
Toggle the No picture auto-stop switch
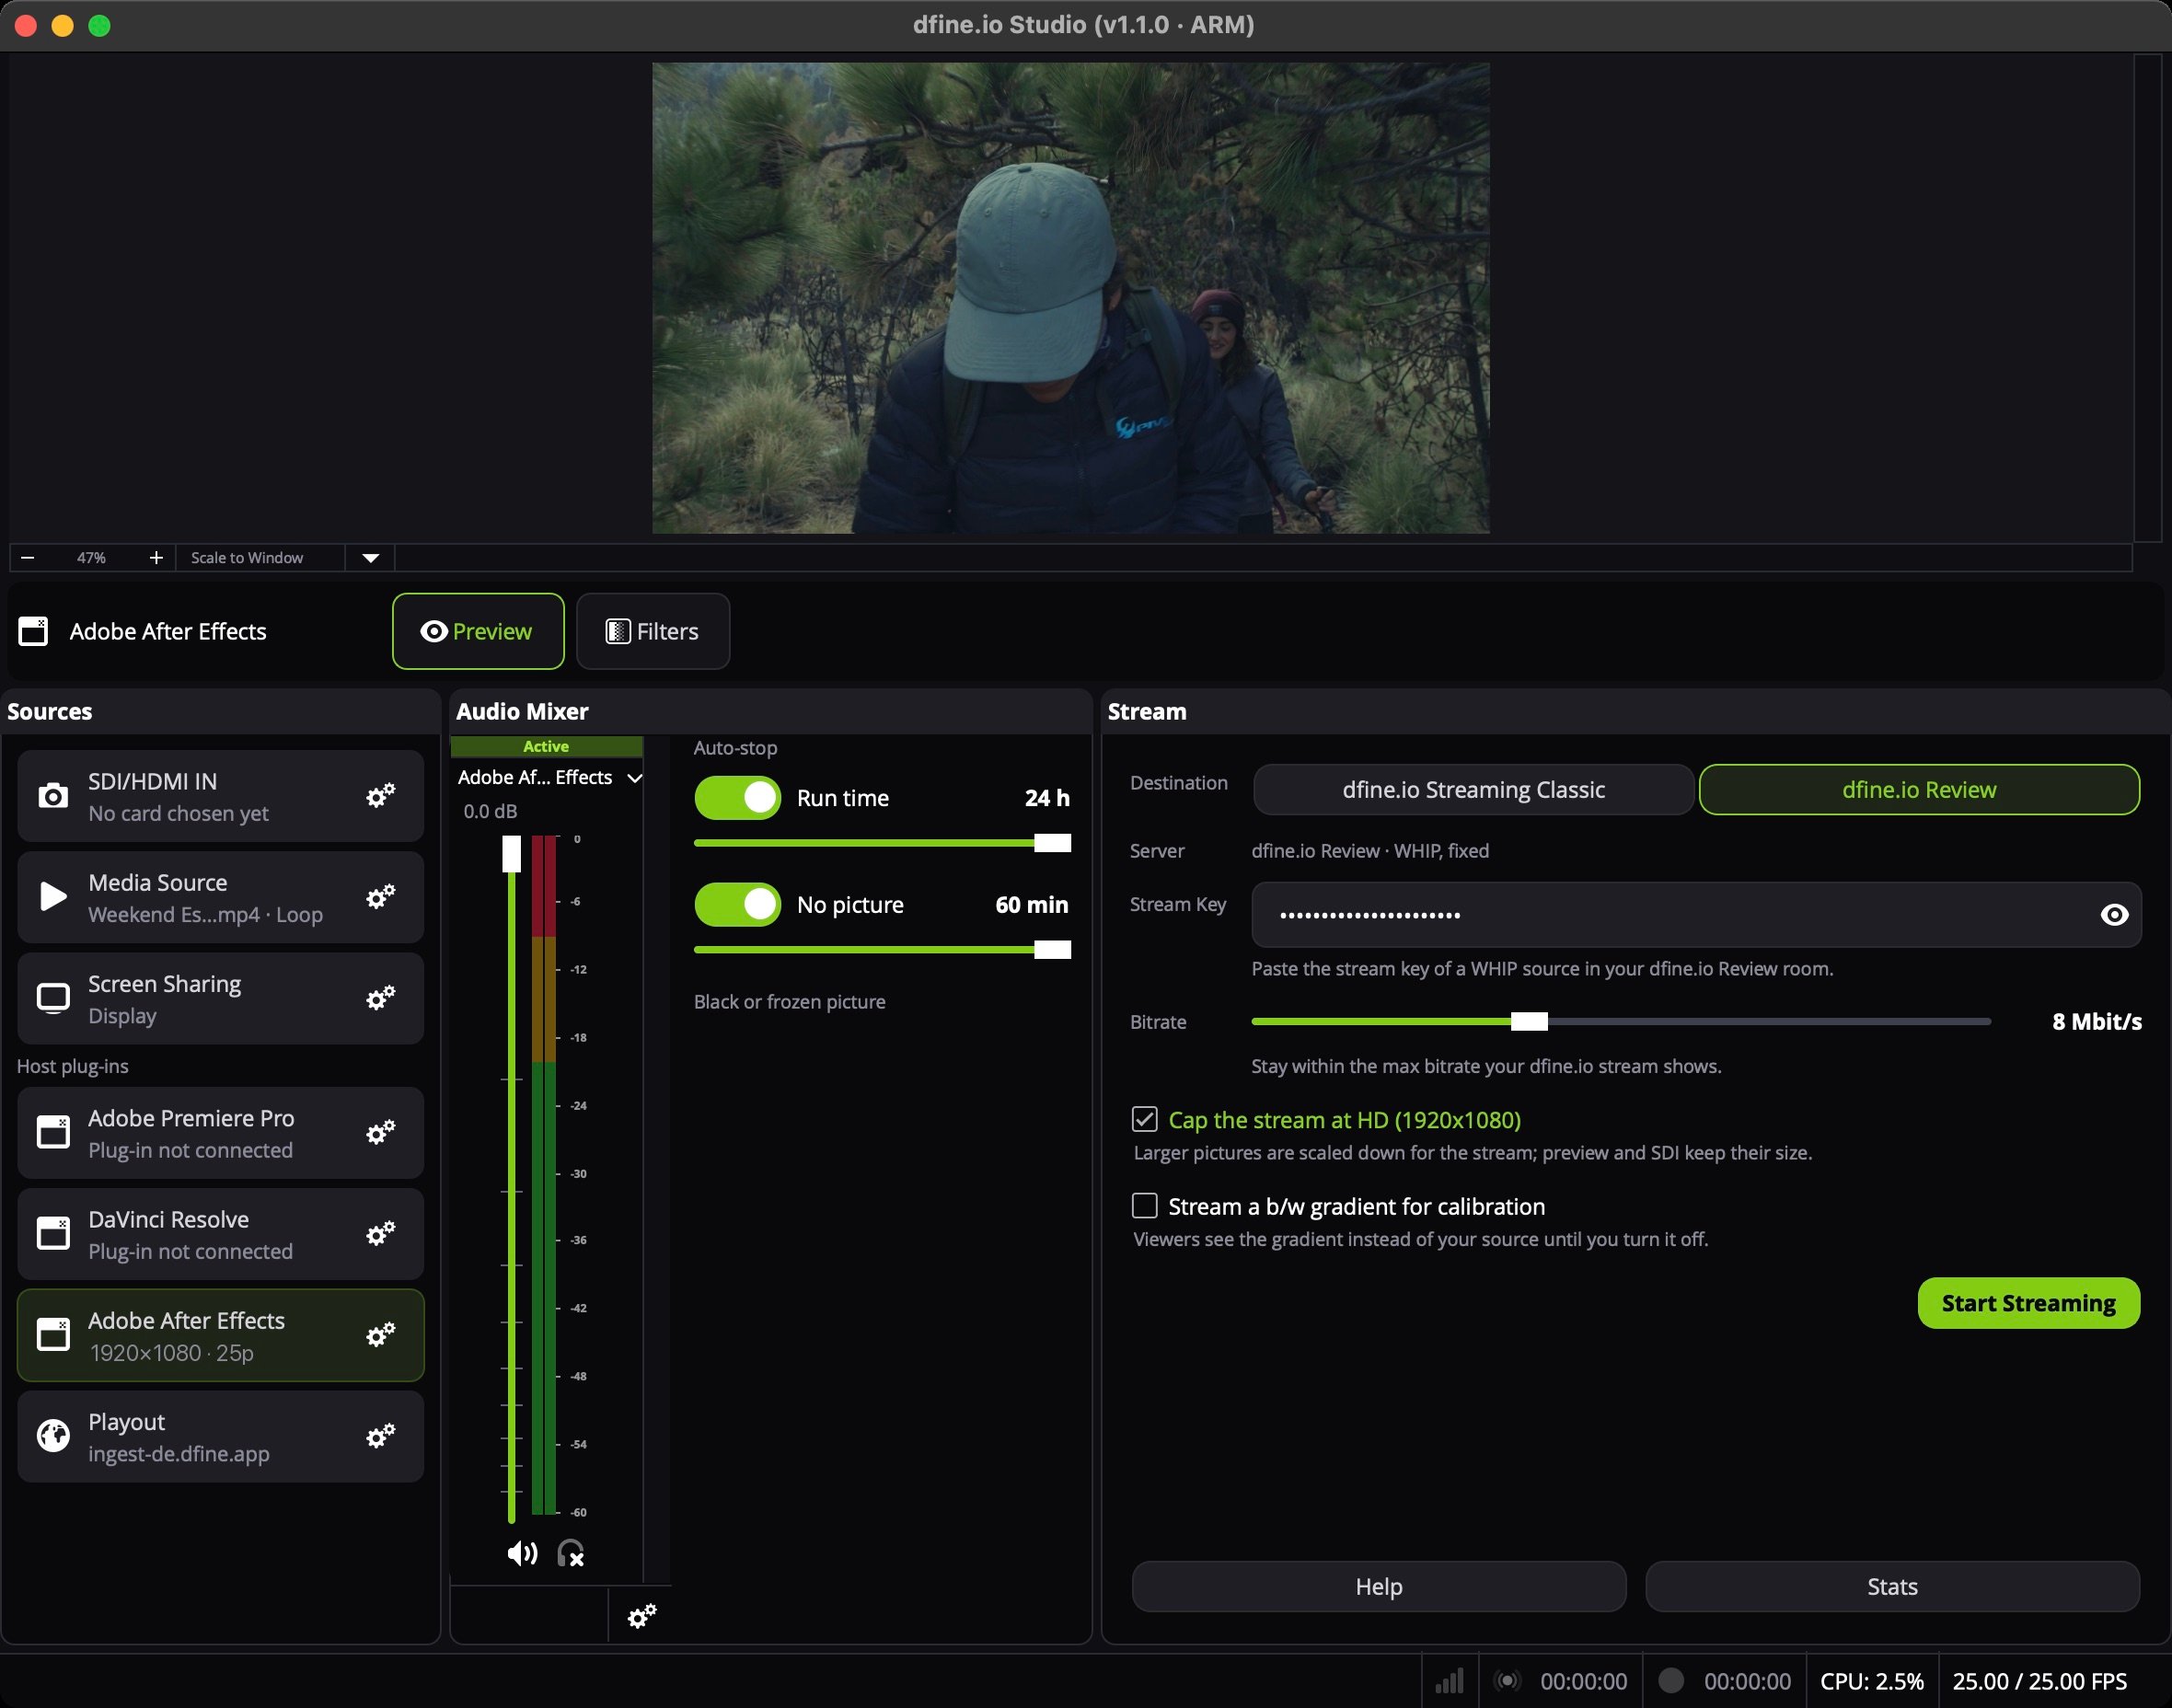[x=738, y=905]
